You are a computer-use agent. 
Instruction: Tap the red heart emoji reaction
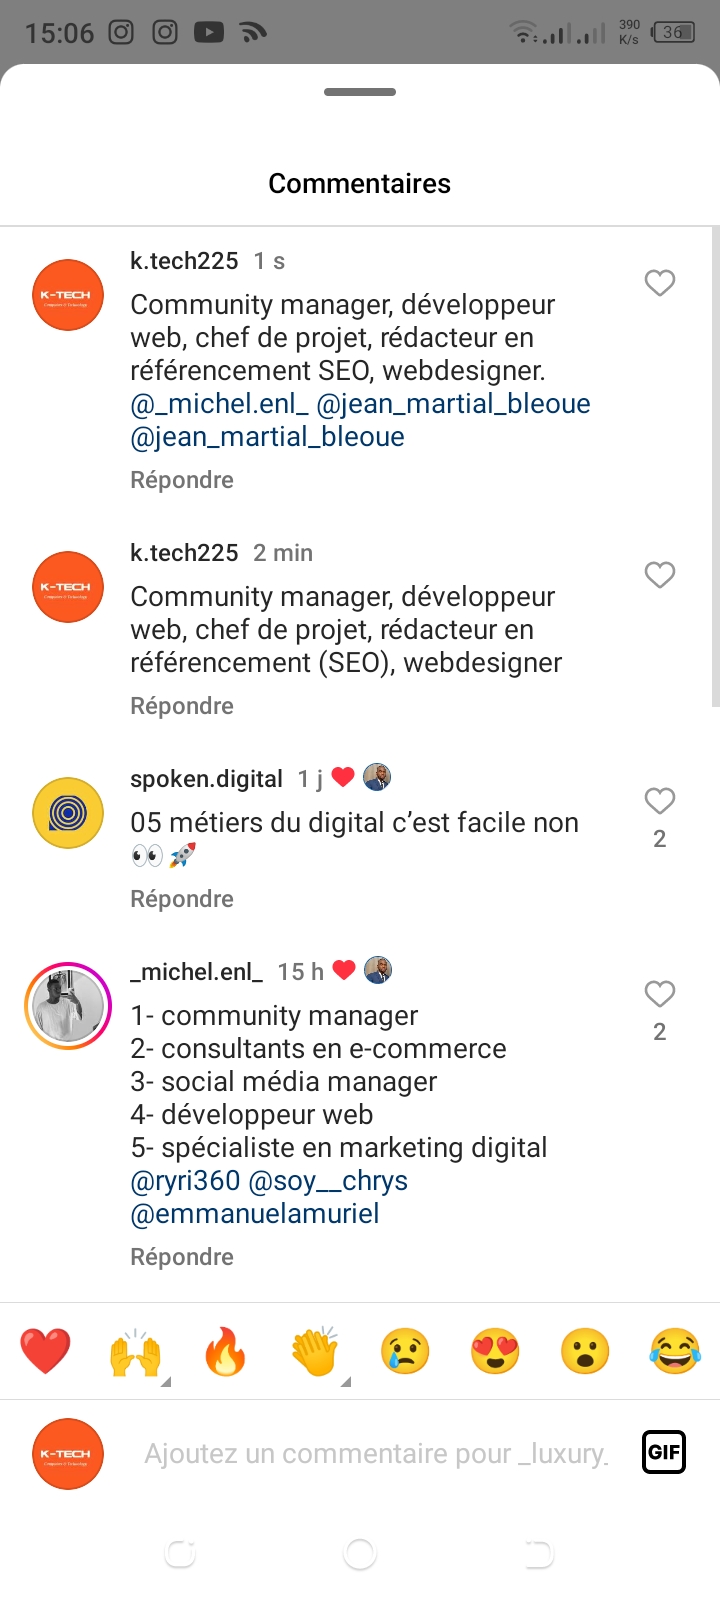[45, 1351]
